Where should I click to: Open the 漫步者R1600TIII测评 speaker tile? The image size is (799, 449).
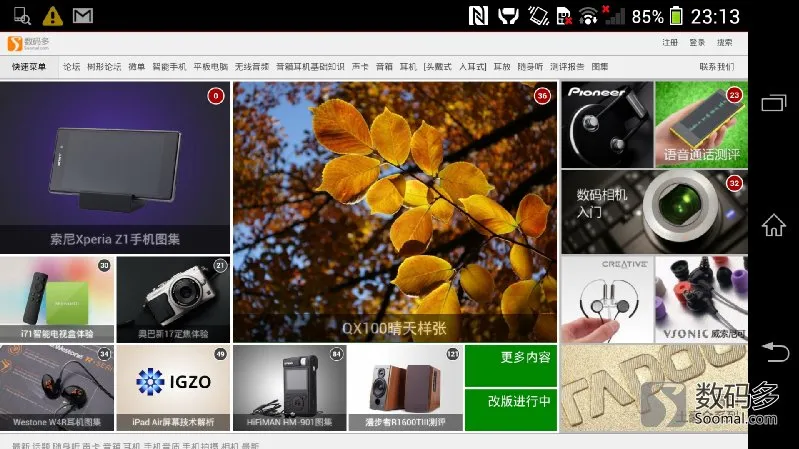[x=406, y=388]
